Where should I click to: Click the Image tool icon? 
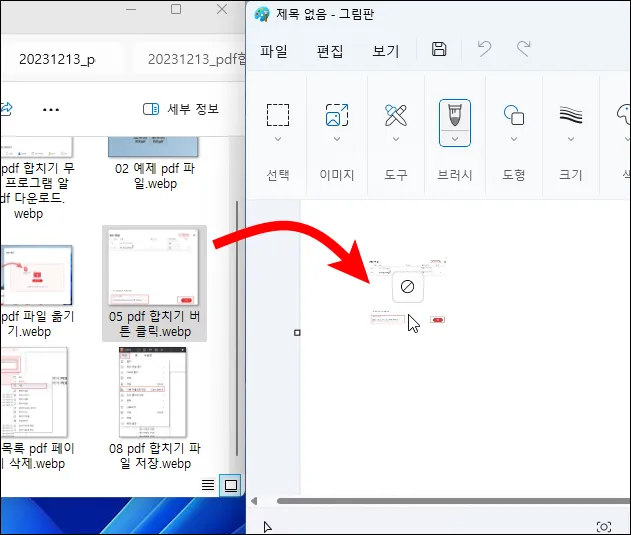(x=337, y=115)
